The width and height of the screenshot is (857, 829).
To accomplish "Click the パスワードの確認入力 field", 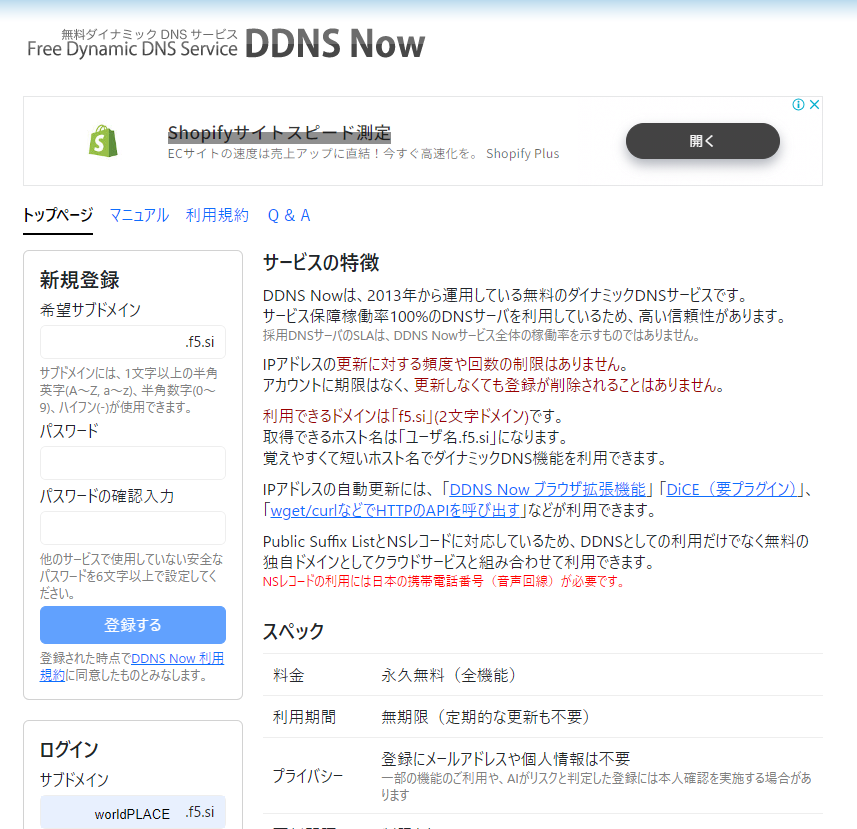I will [x=133, y=528].
